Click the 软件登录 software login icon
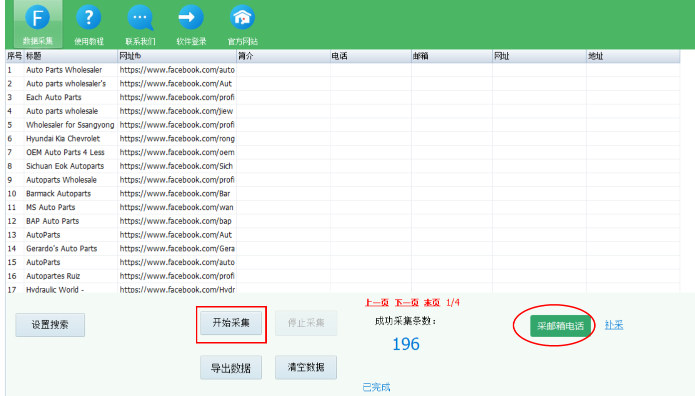This screenshot has height=396, width=695. 191,24
